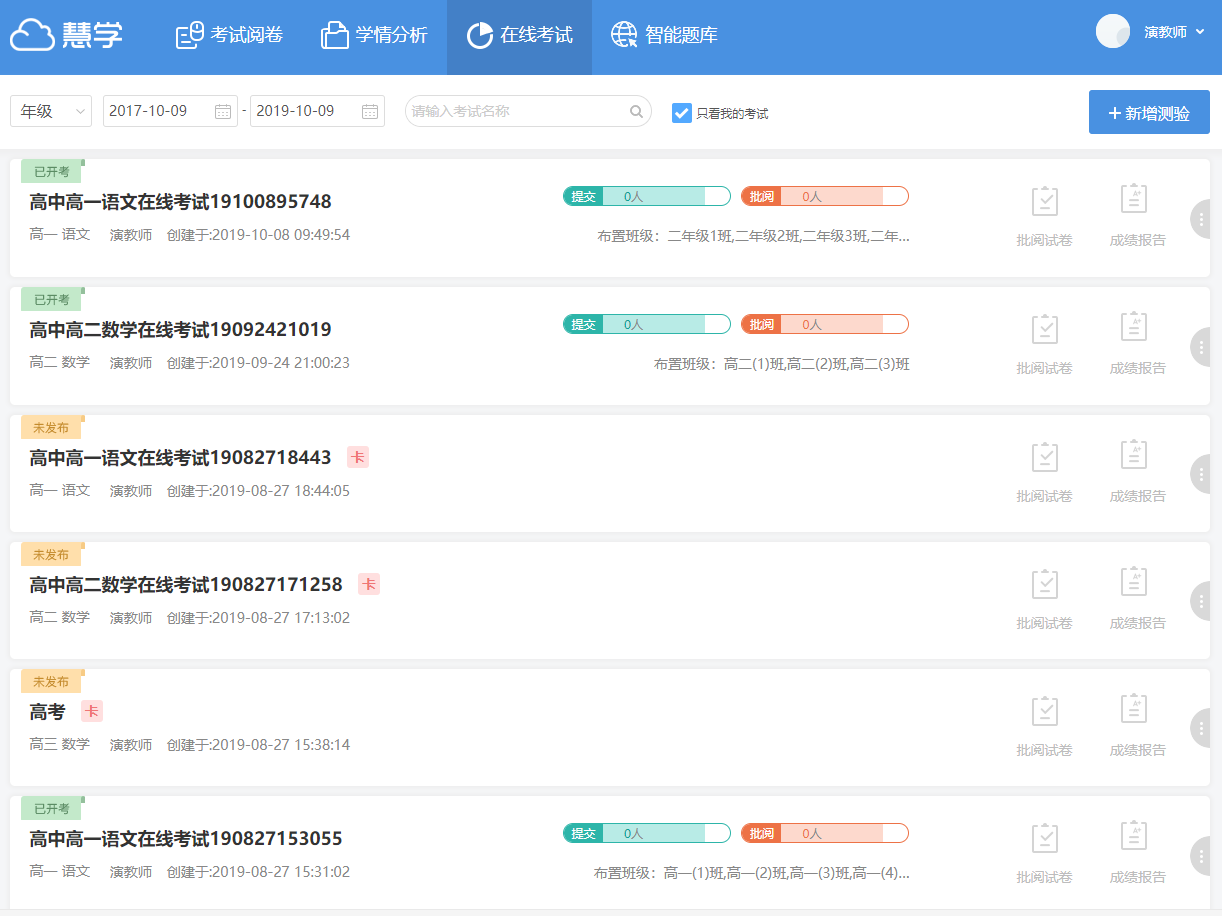Click the 新增测验 button
Image resolution: width=1222 pixels, height=916 pixels.
click(1149, 113)
